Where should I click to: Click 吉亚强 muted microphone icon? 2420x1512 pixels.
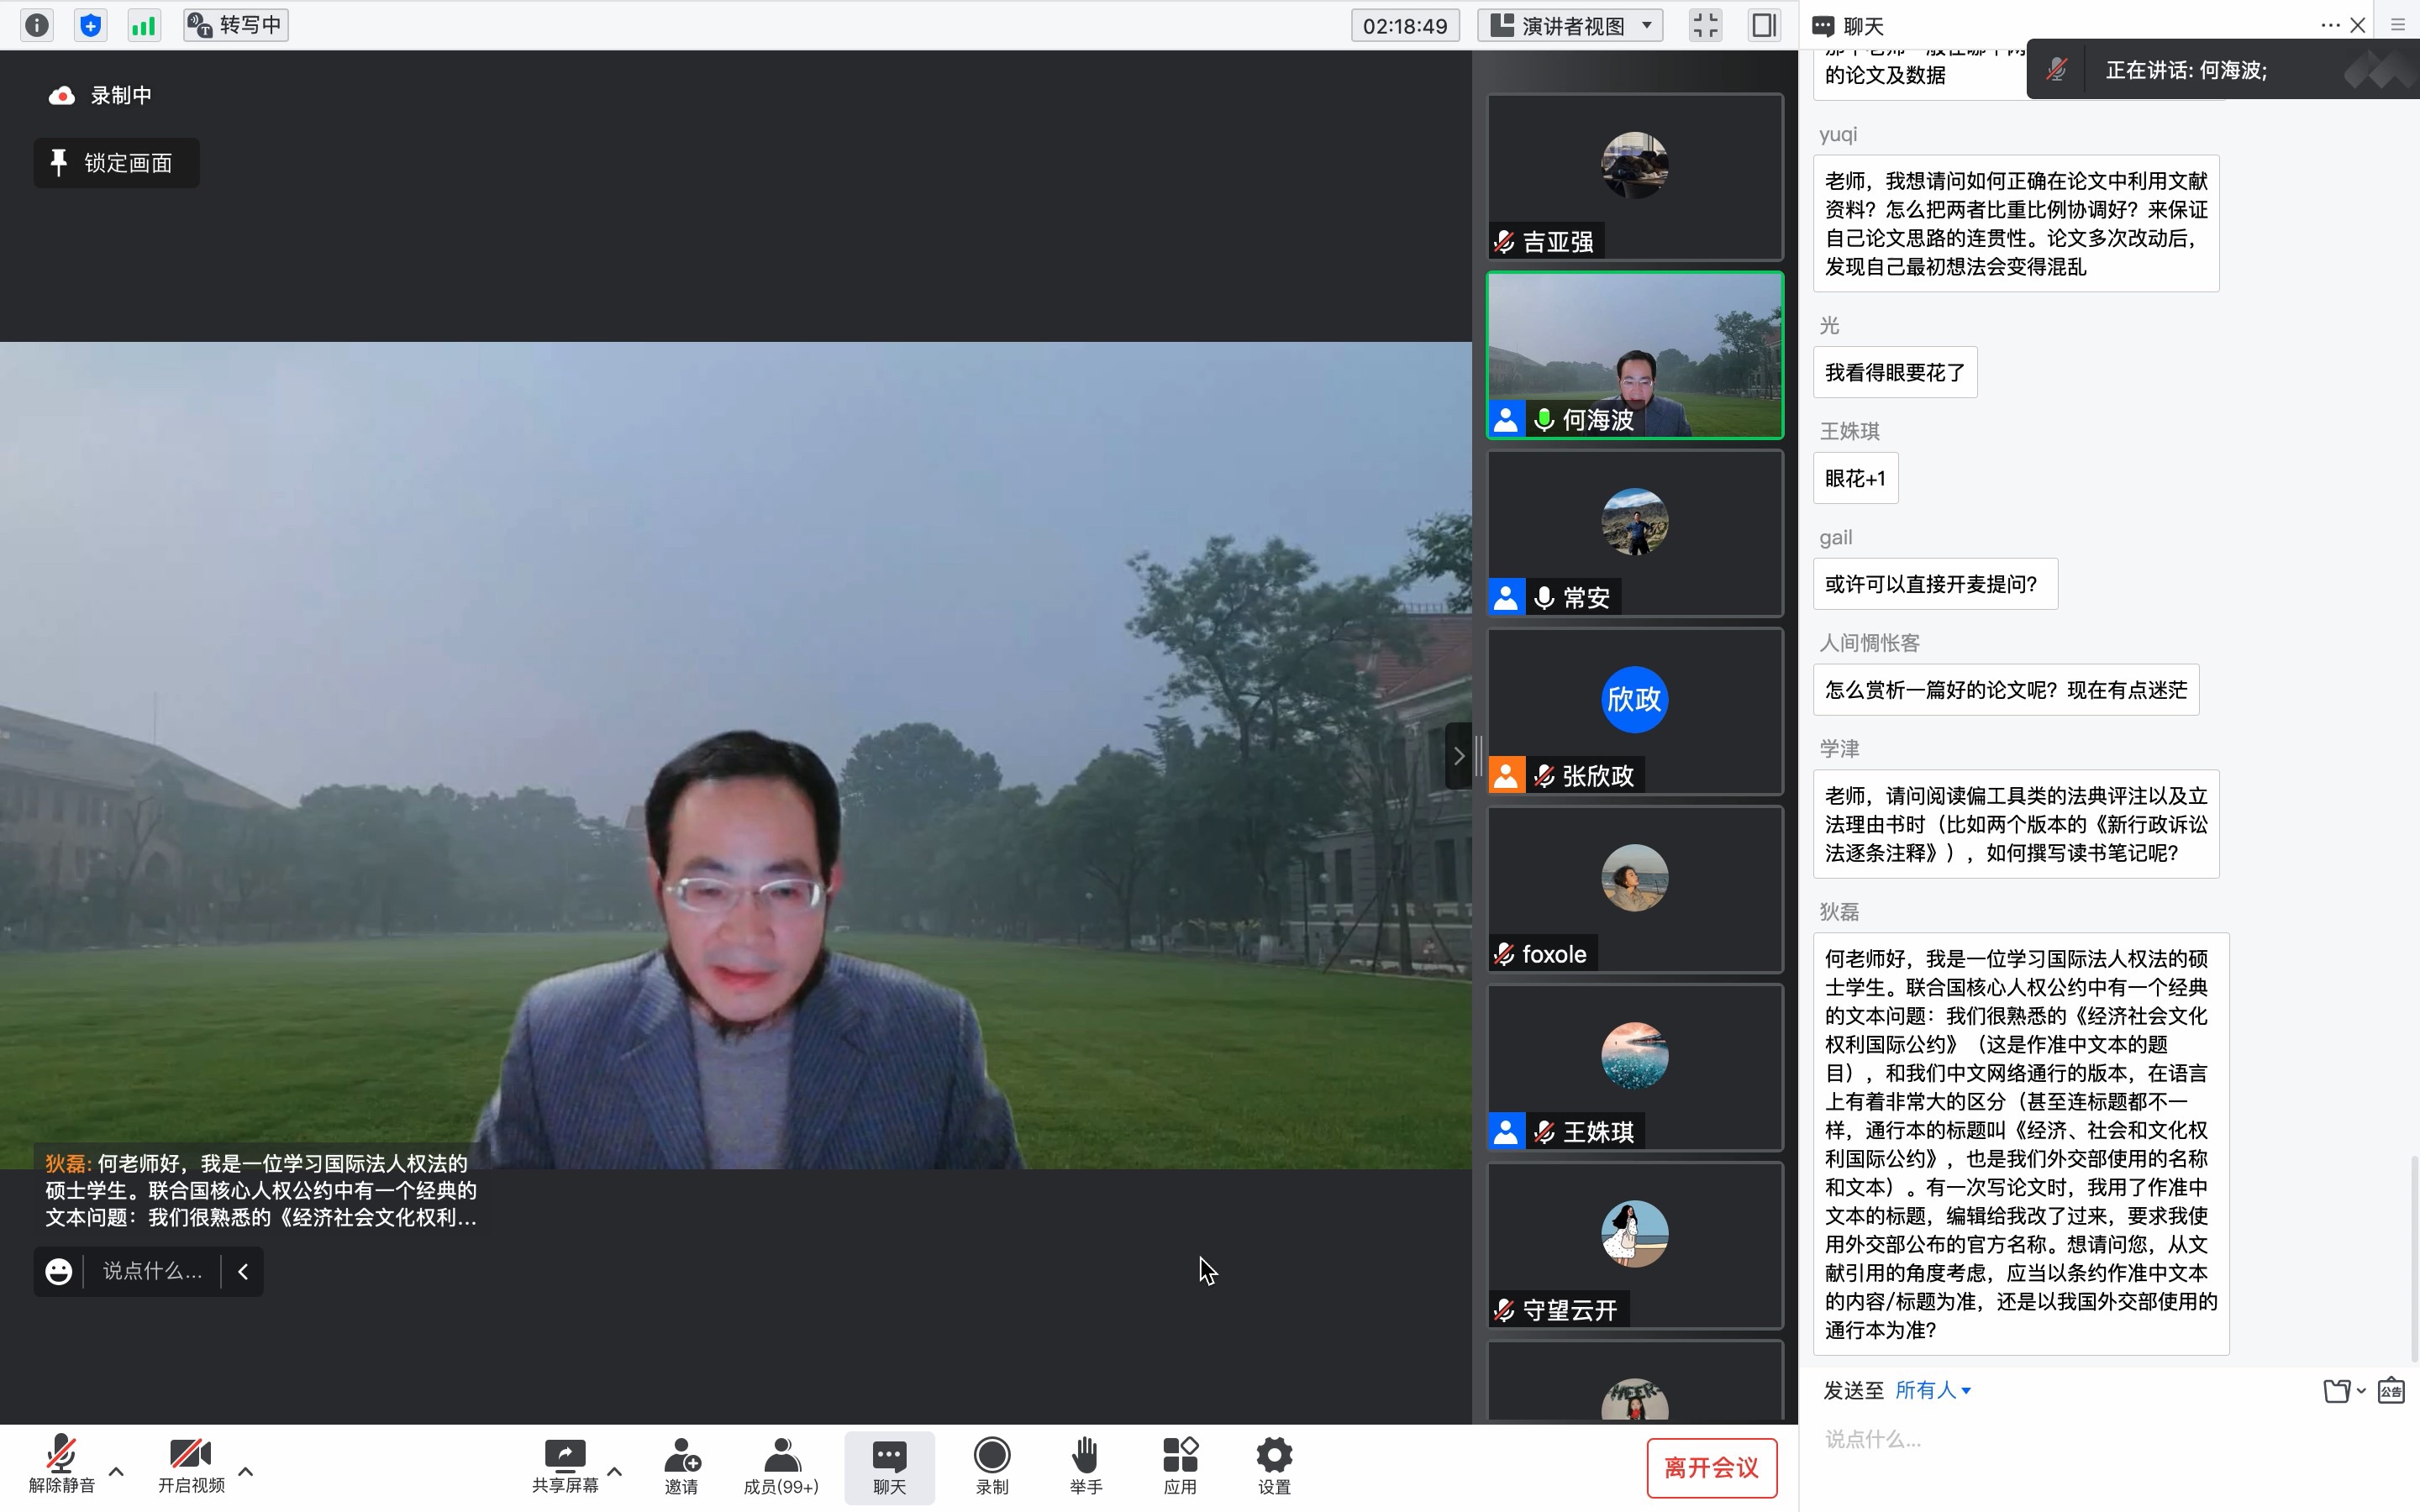coord(1504,242)
